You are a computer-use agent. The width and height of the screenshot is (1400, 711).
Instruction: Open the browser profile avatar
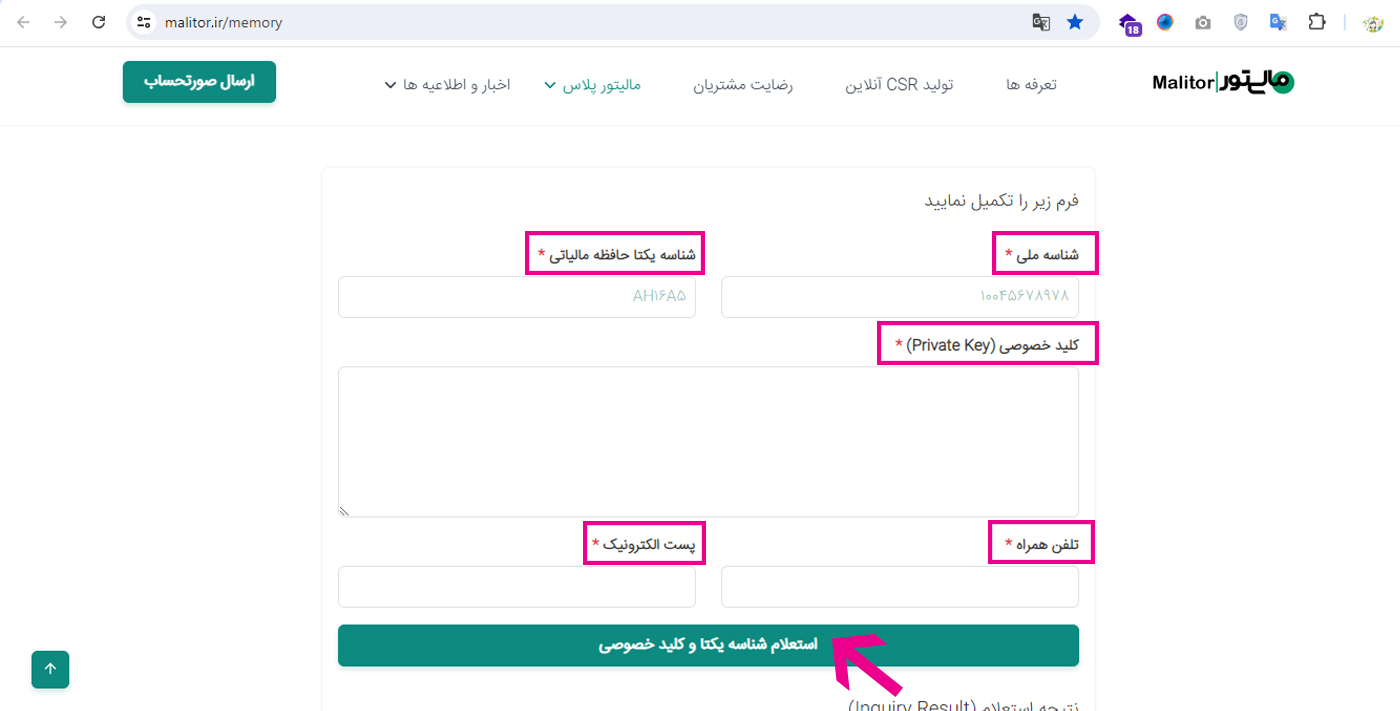(1373, 22)
